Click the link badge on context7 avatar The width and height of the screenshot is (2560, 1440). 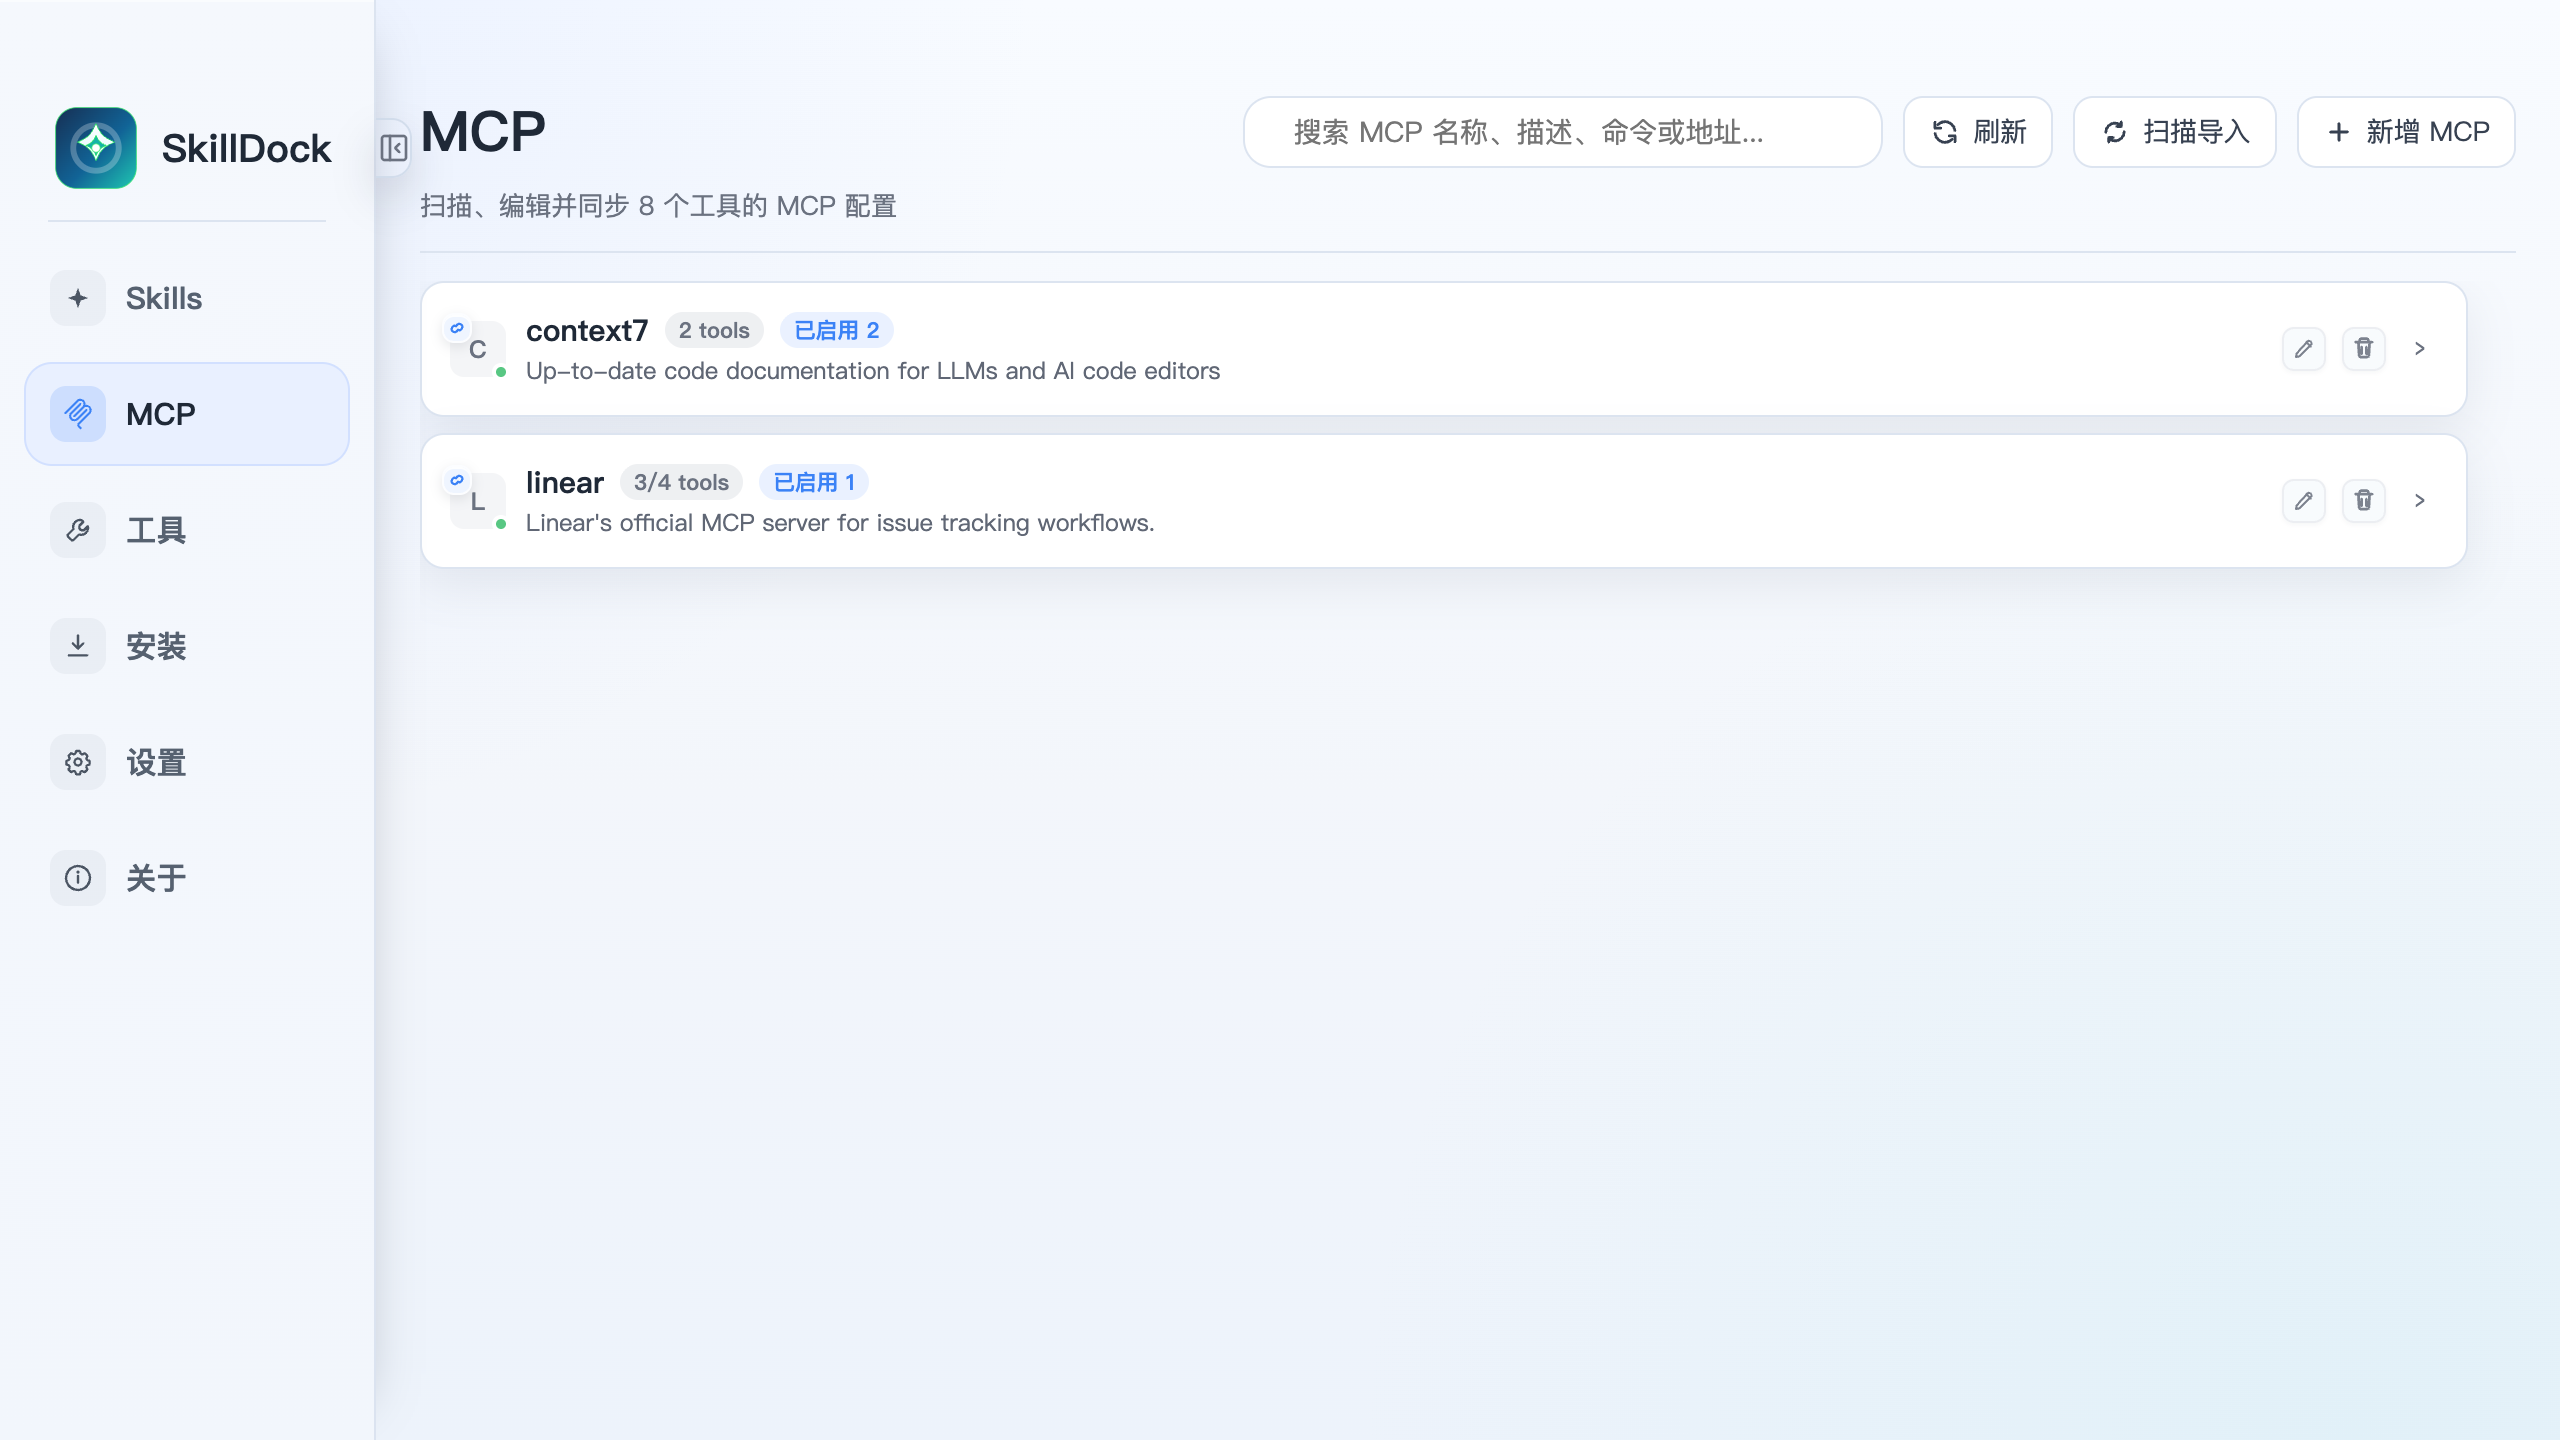(x=457, y=328)
